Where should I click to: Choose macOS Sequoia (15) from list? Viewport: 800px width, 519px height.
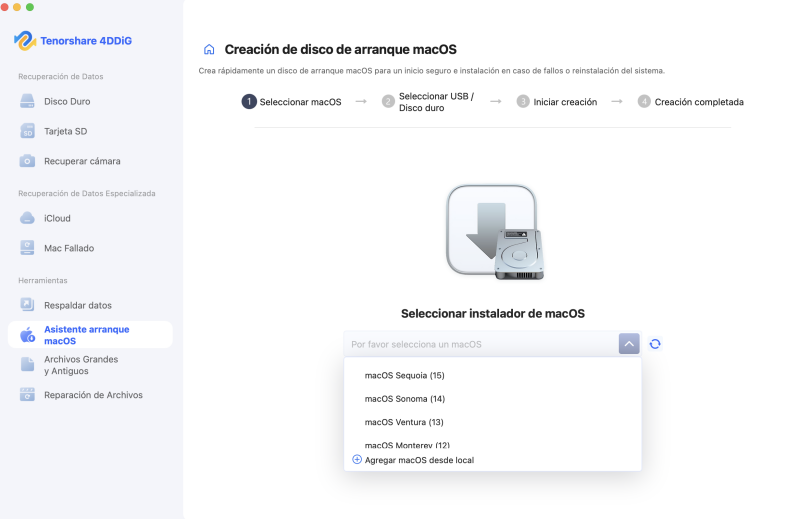(404, 376)
